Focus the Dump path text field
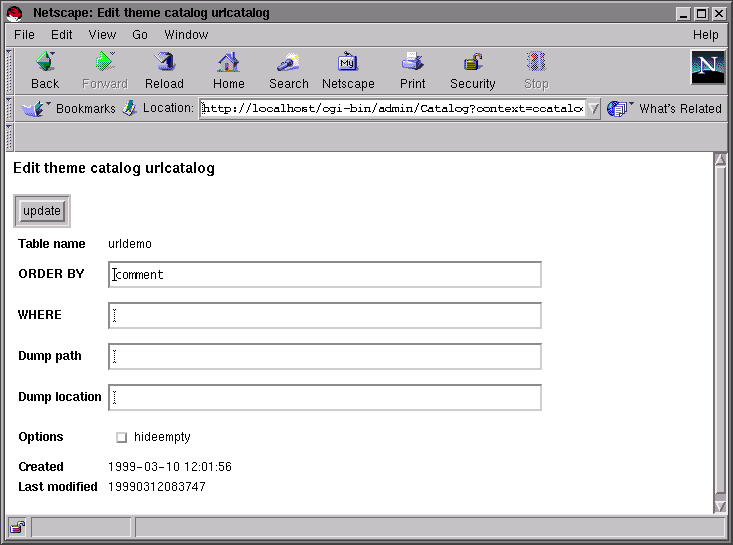Image resolution: width=733 pixels, height=545 pixels. pyautogui.click(x=325, y=357)
